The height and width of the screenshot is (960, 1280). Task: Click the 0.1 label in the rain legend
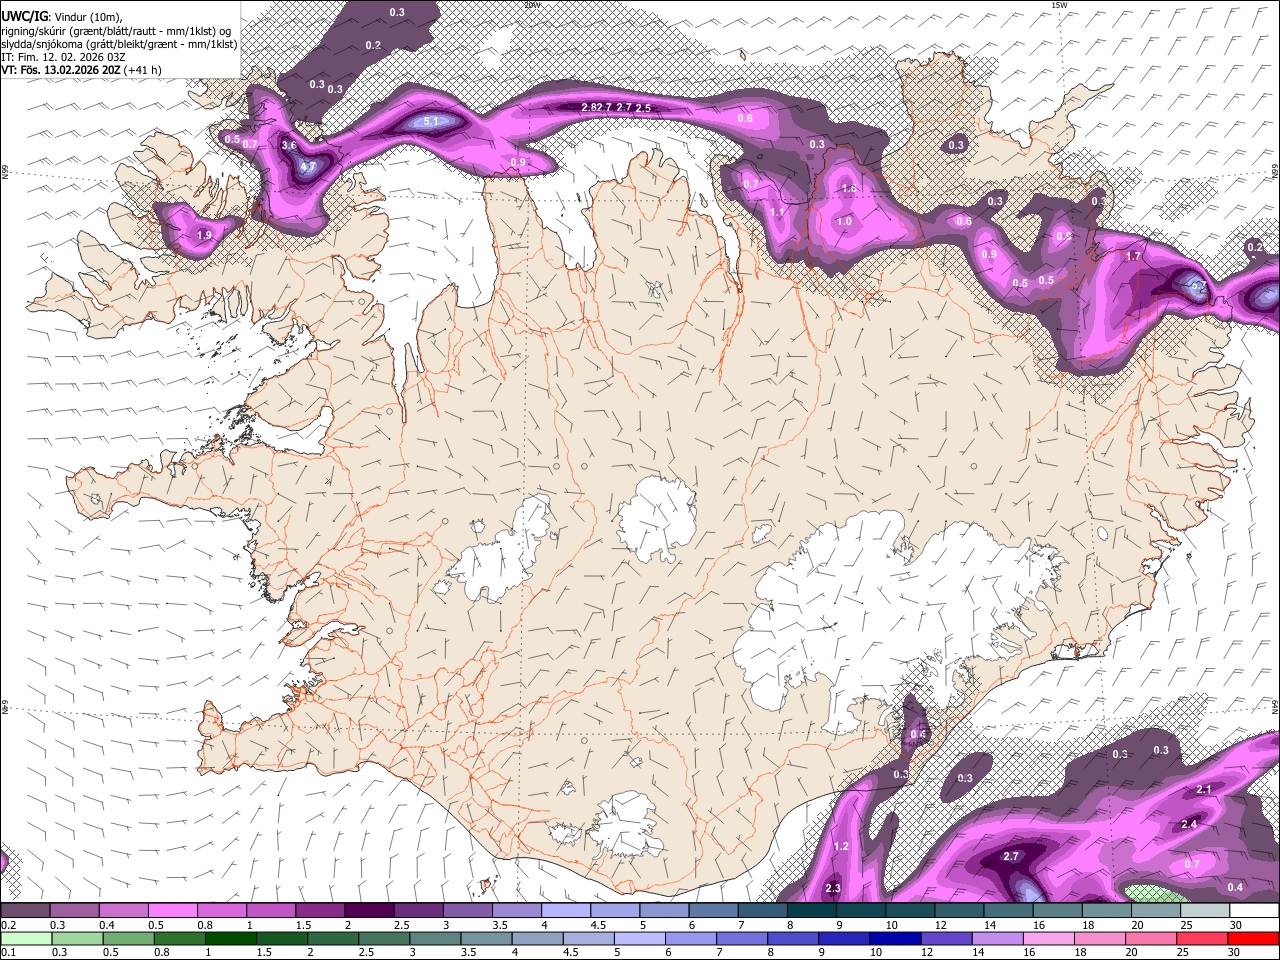click(7, 953)
